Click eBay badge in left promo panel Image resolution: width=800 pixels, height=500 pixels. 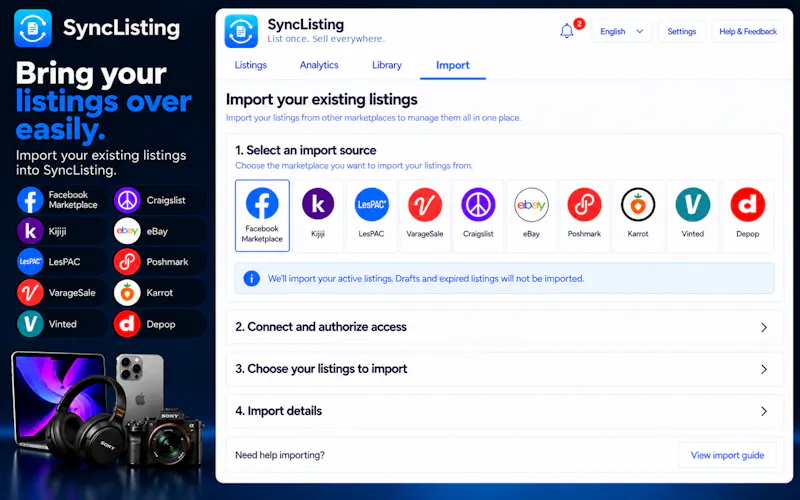159,231
